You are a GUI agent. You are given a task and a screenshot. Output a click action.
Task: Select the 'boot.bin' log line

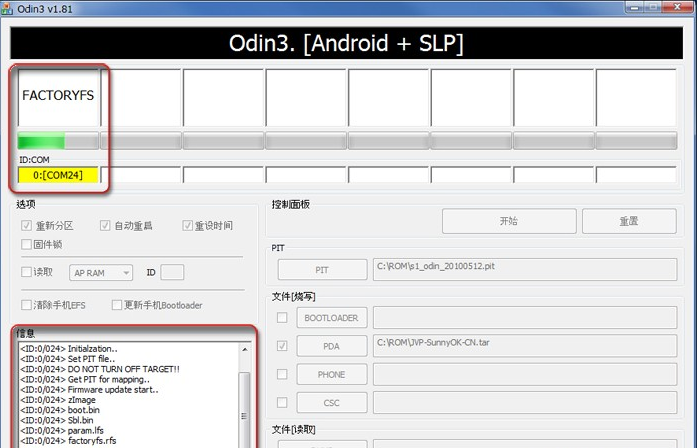(x=60, y=410)
